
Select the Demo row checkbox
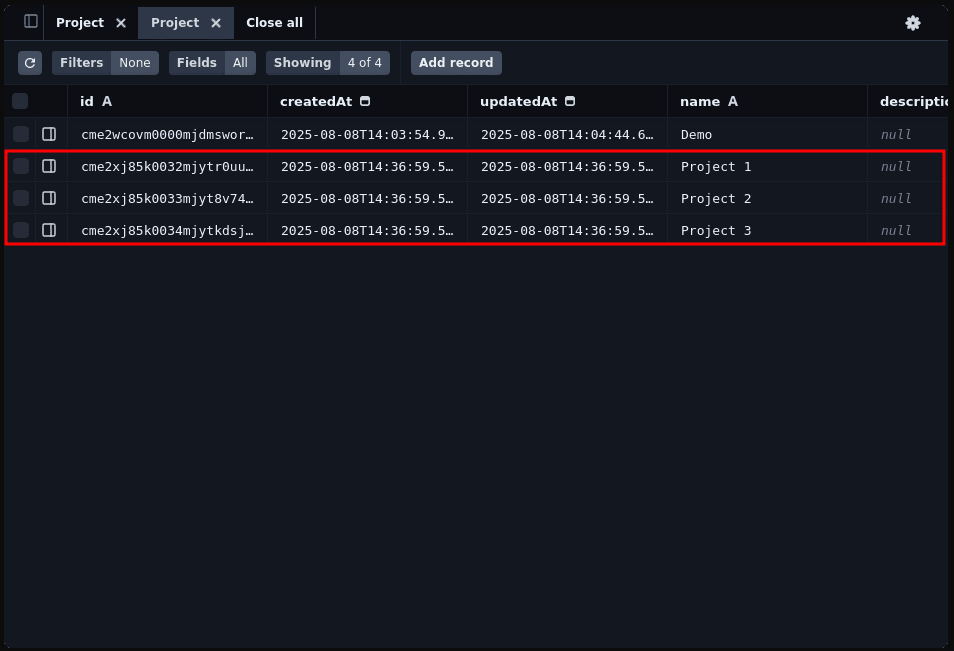point(21,134)
